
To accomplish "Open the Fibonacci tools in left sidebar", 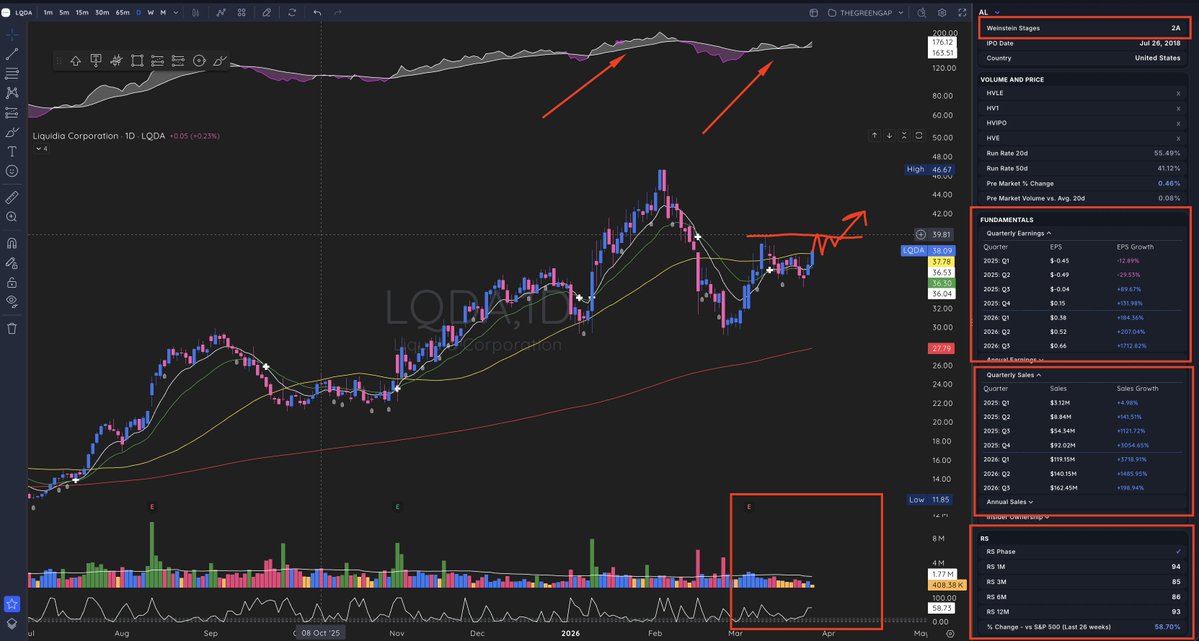I will 12,73.
